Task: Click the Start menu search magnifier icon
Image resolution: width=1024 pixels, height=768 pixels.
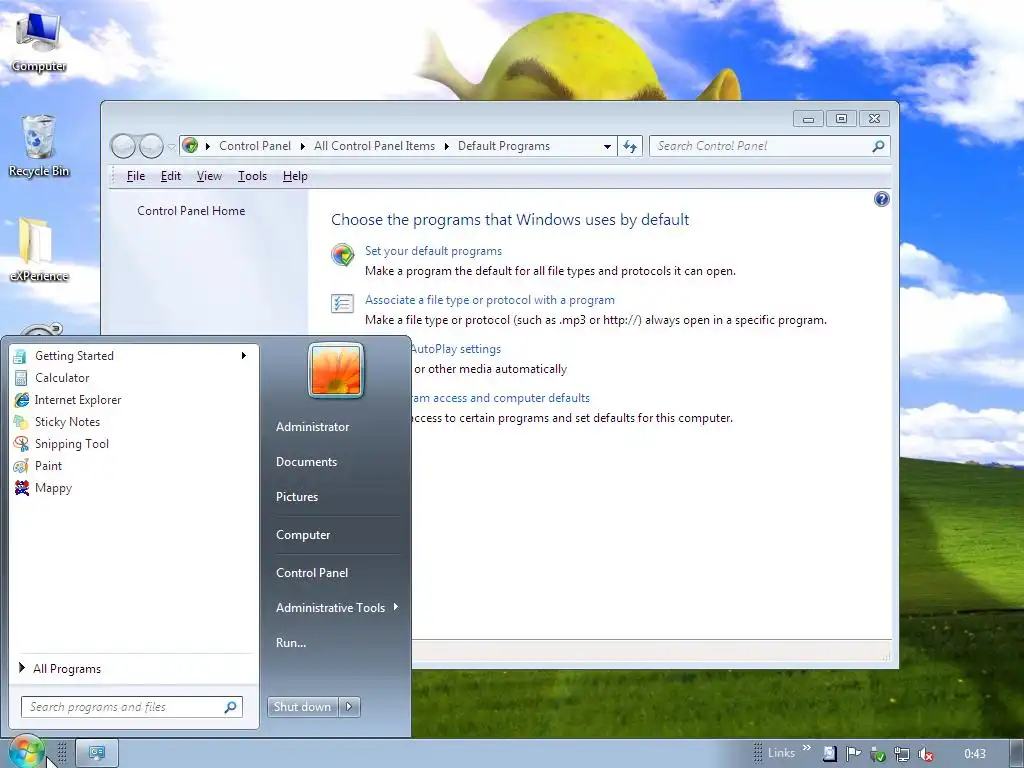Action: (x=231, y=707)
